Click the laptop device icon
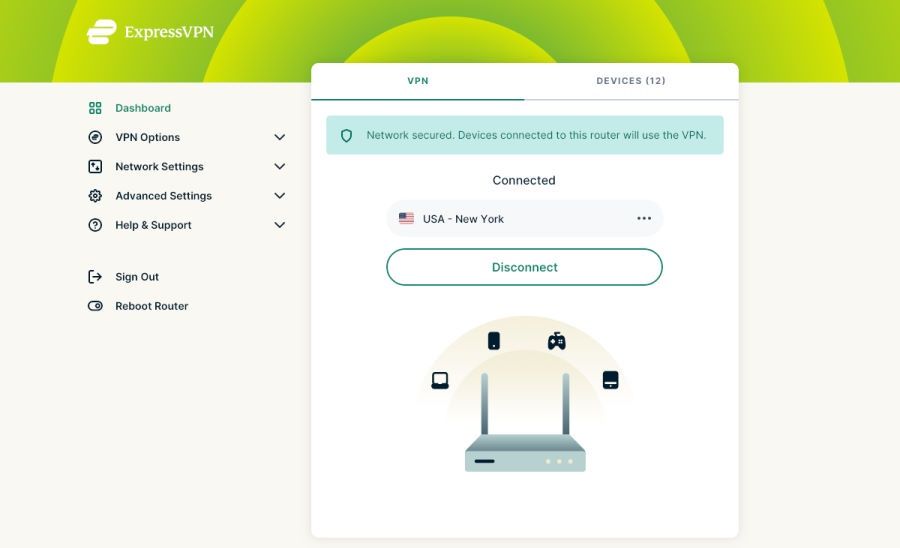900x548 pixels. pyautogui.click(x=440, y=380)
